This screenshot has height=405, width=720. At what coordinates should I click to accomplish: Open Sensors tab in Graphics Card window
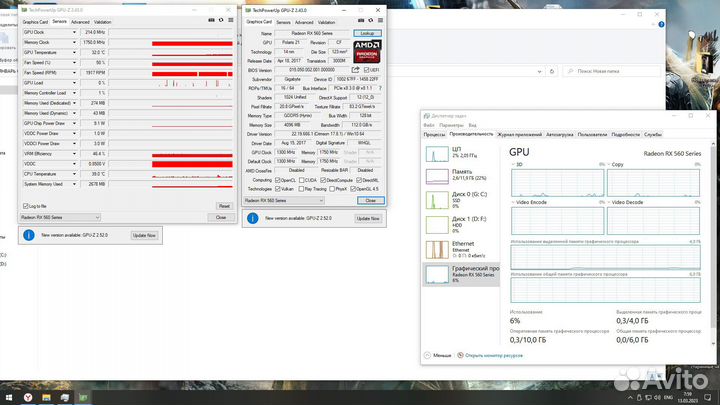pyautogui.click(x=283, y=22)
